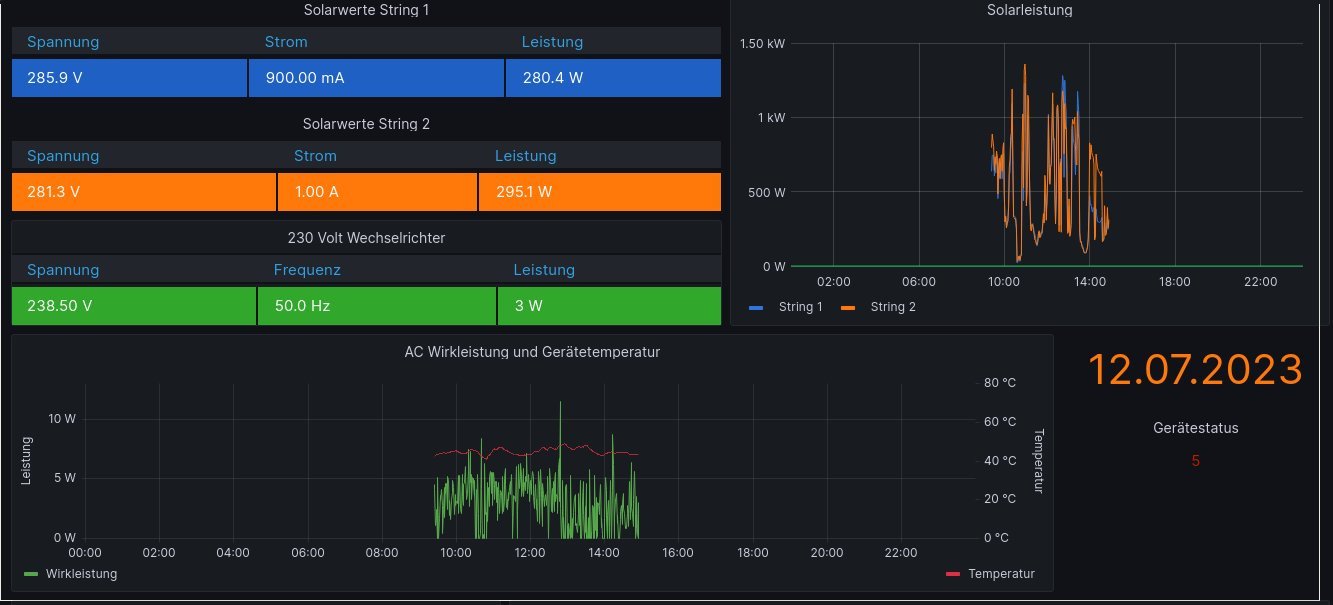Sort String 2 table by Strom header
This screenshot has width=1333, height=605.
315,156
